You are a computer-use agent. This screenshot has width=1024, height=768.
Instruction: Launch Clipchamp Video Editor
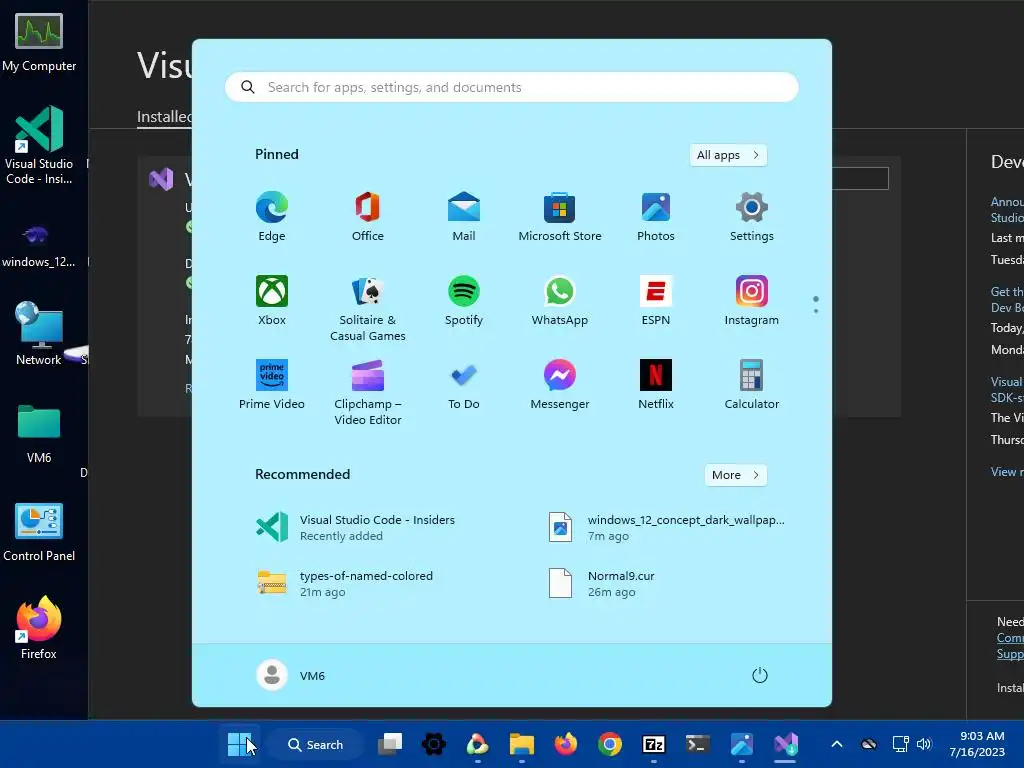368,392
